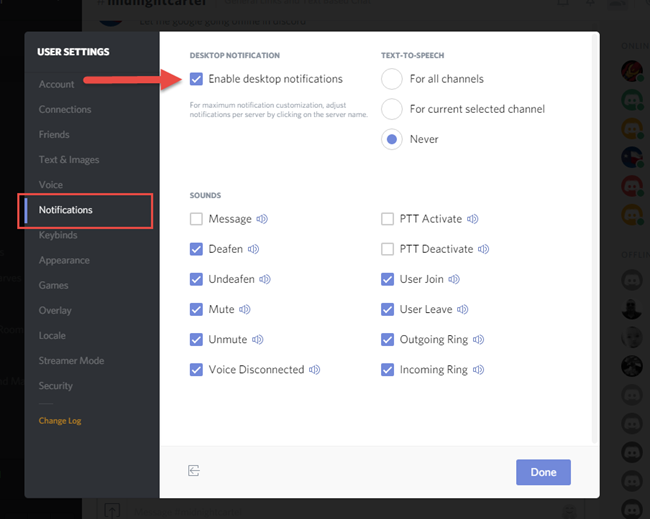Uncheck the Voice Disconnected checkbox
The width and height of the screenshot is (650, 519).
click(x=196, y=370)
